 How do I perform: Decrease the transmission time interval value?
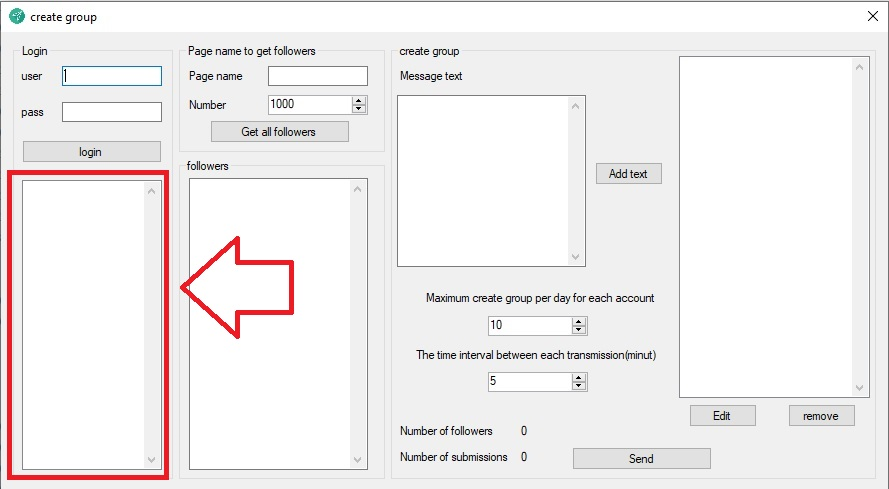[579, 386]
